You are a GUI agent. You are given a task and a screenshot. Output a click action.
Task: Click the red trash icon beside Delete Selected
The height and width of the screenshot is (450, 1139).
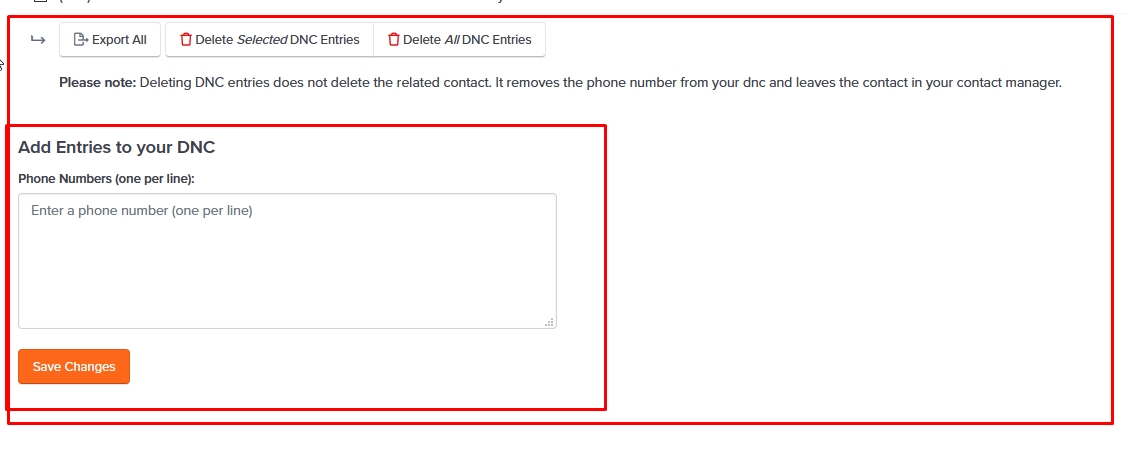click(x=186, y=39)
